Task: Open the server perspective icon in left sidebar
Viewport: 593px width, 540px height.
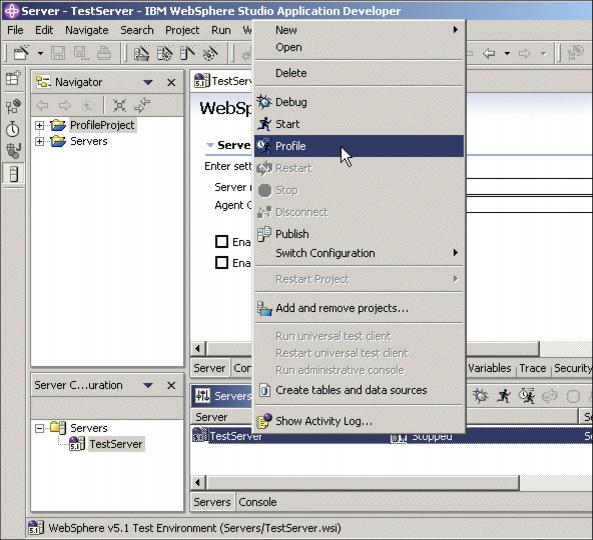Action: [13, 174]
